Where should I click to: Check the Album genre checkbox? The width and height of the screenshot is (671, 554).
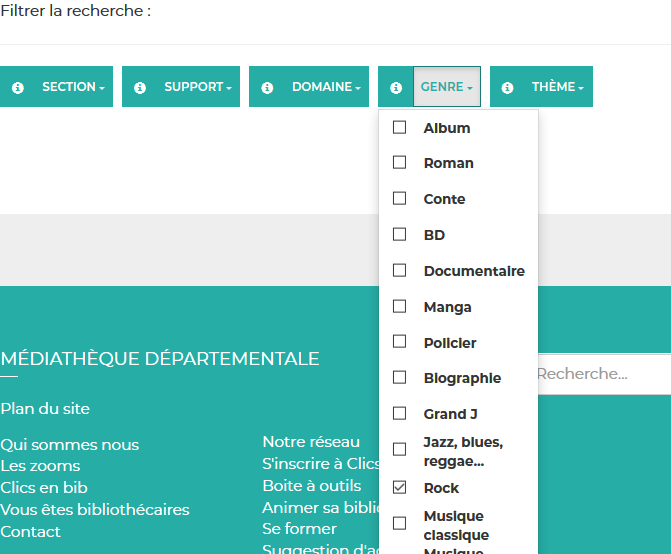399,127
